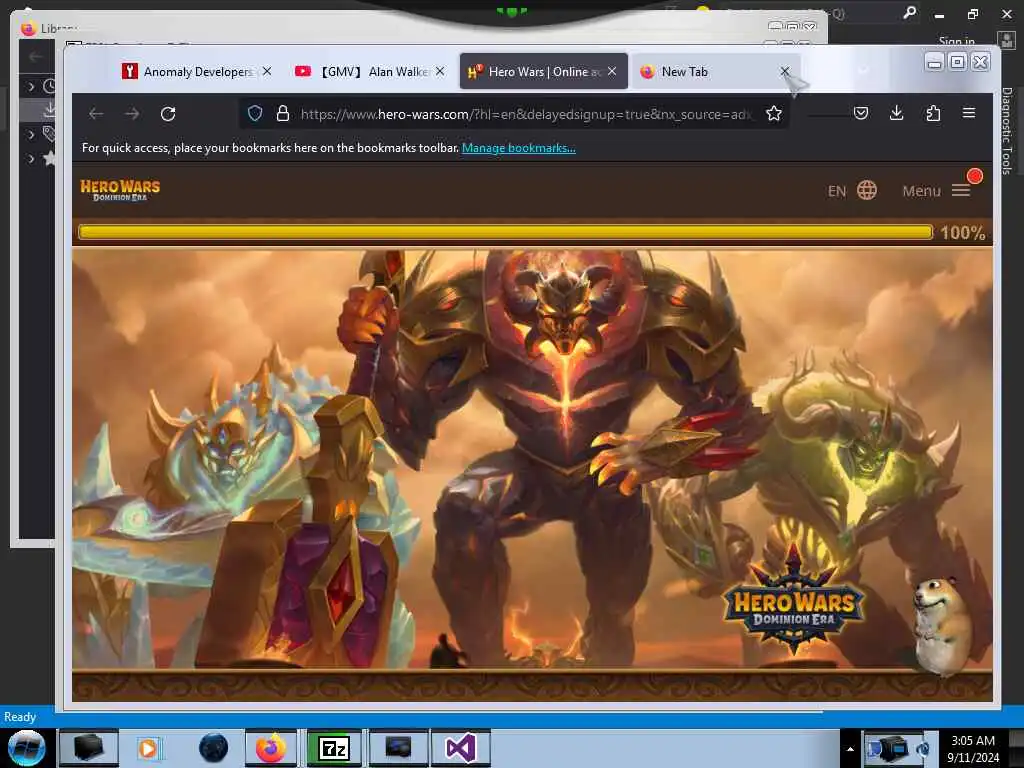The width and height of the screenshot is (1024, 768).
Task: Close the Hero Wars tab
Action: 612,71
